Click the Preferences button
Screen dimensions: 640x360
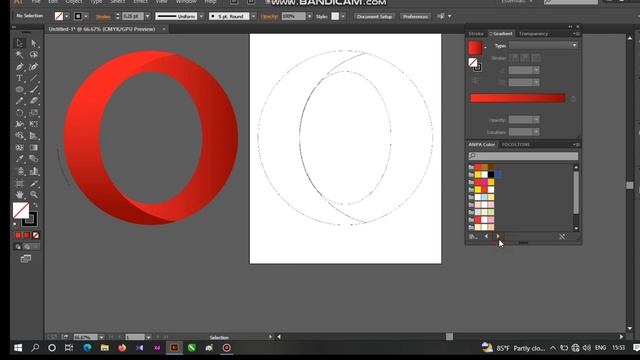(x=416, y=16)
